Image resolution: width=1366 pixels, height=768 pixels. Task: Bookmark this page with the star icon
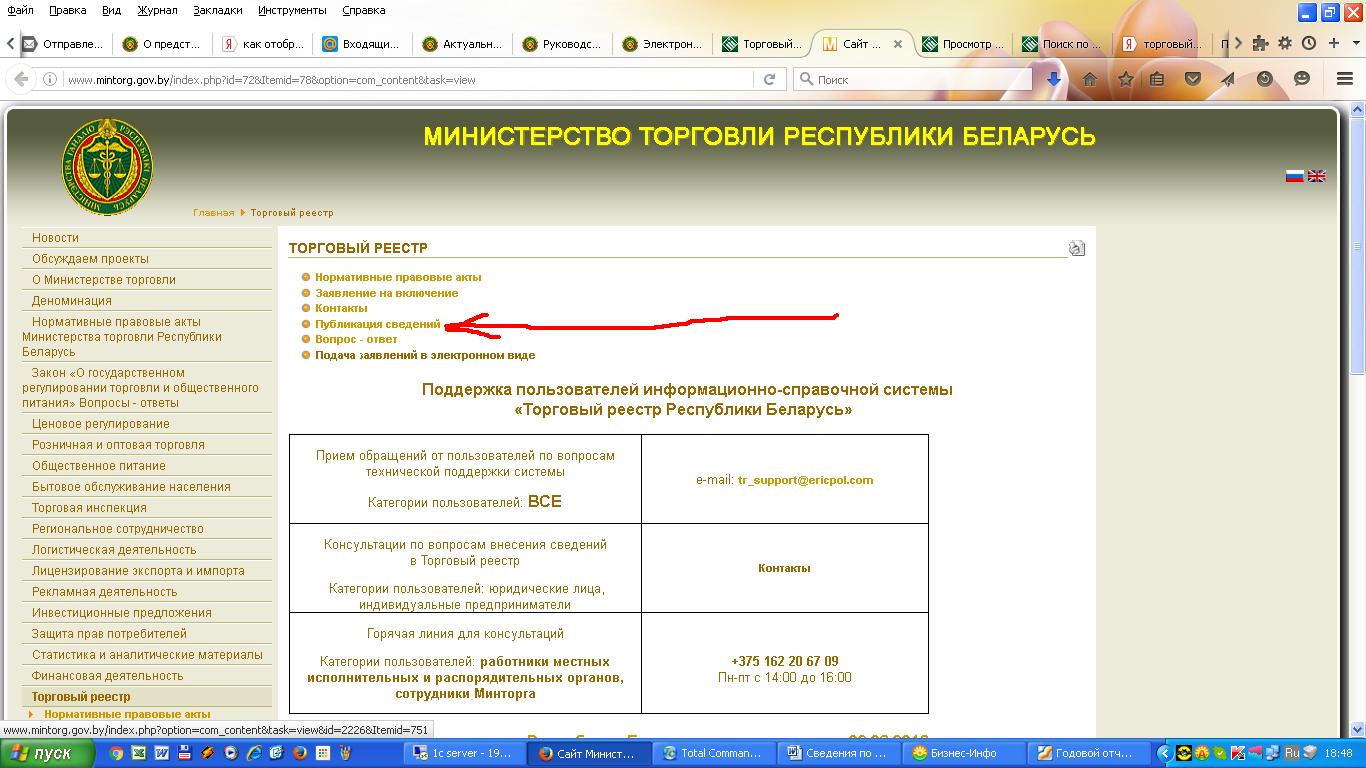point(1125,79)
